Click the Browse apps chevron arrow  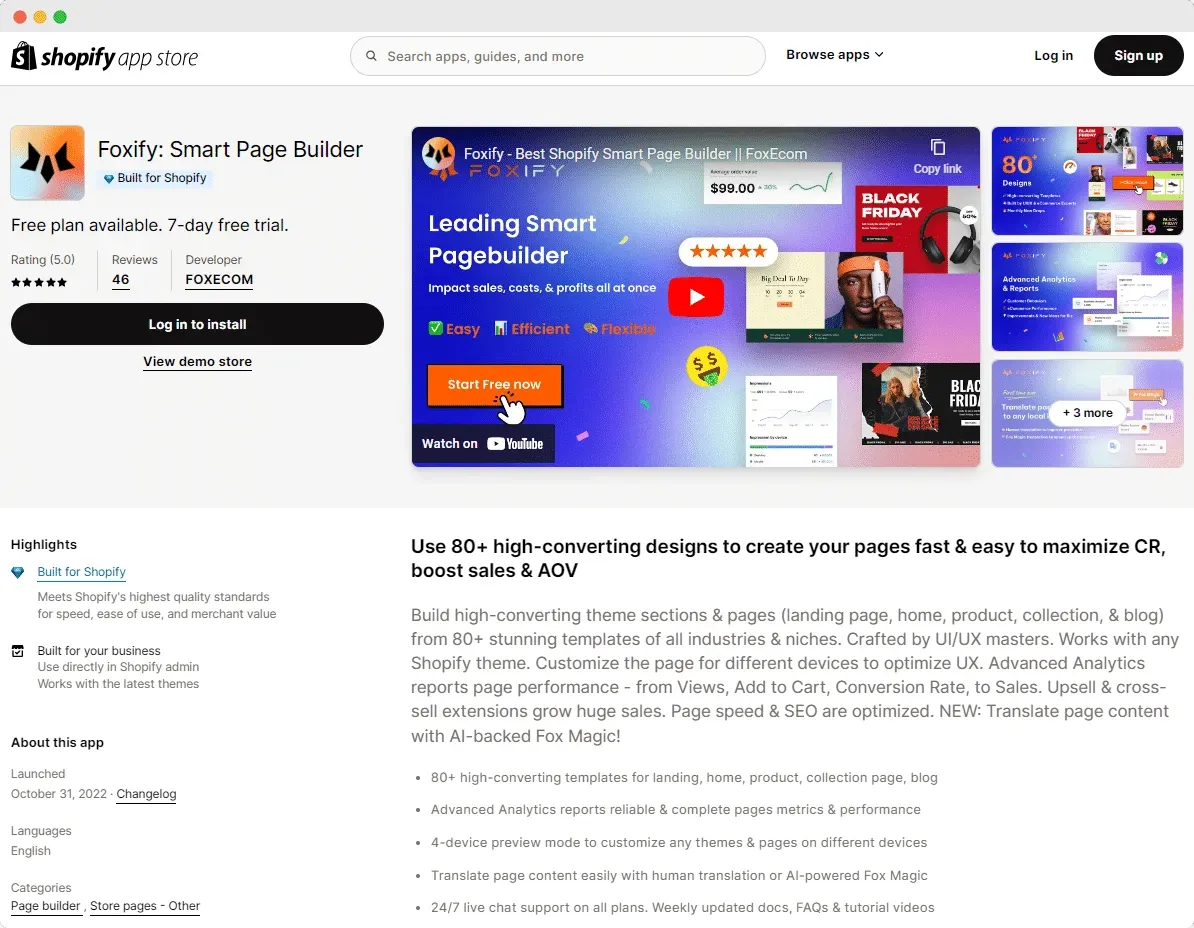880,55
